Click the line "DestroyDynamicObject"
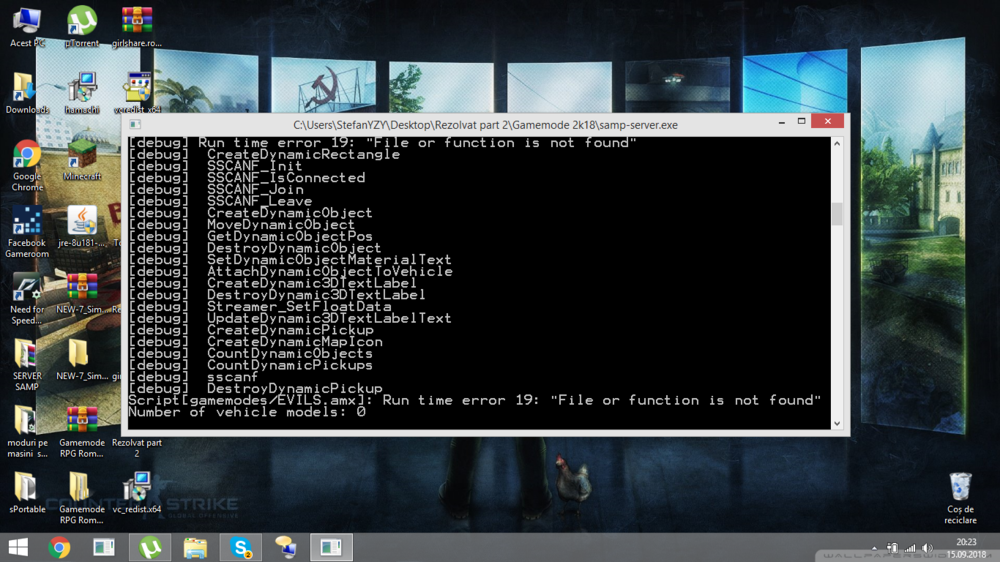1000x562 pixels. click(294, 248)
